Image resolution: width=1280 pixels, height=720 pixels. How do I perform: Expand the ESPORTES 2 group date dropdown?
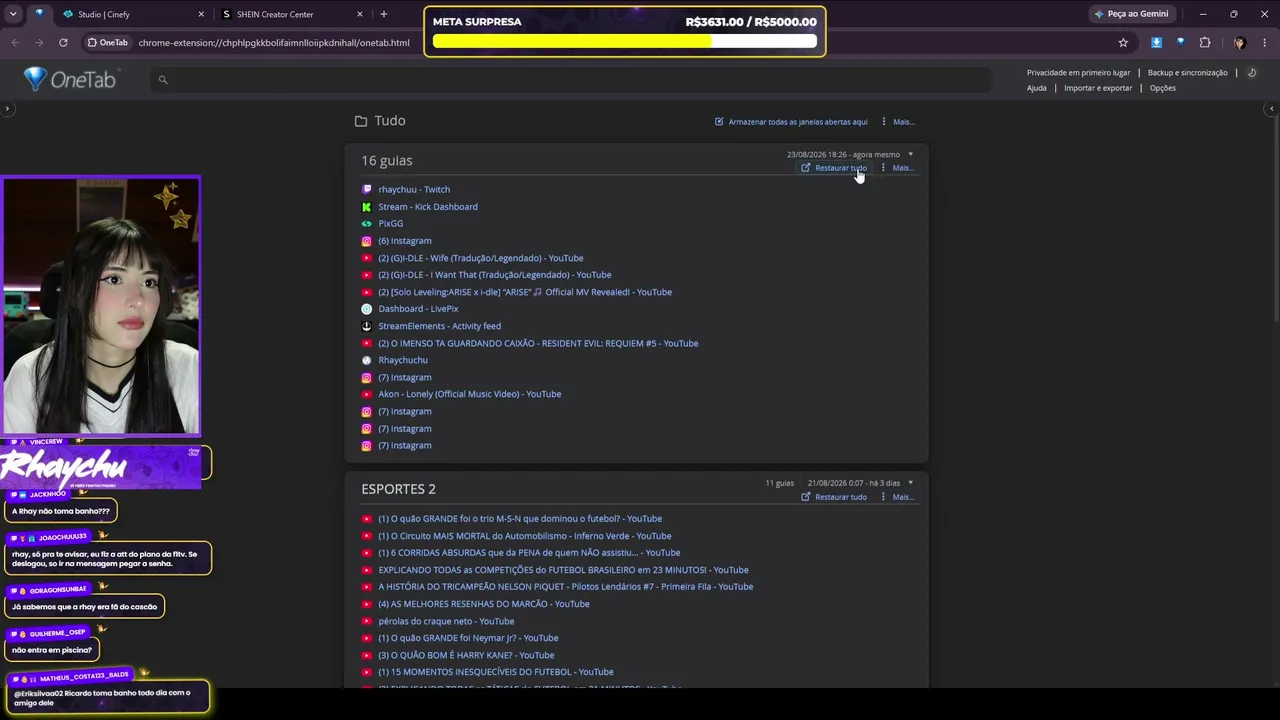910,483
